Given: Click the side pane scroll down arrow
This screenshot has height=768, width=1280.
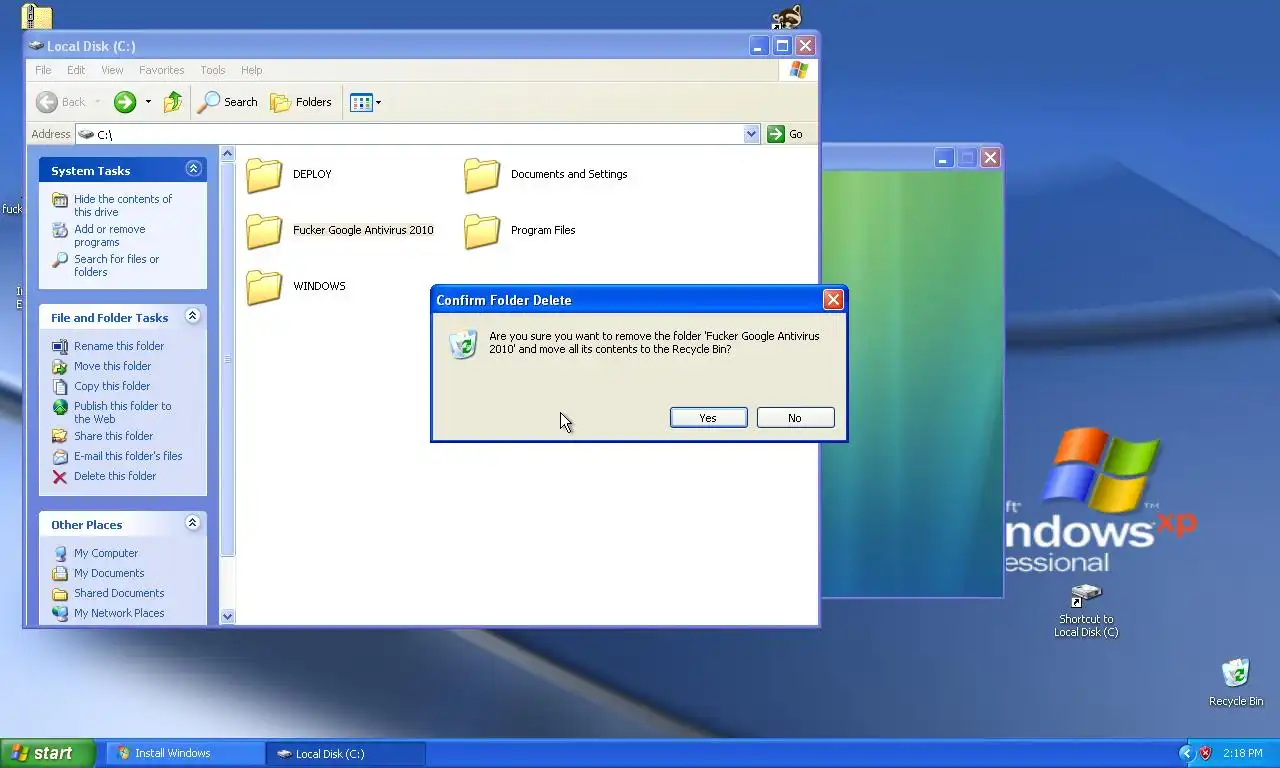Looking at the screenshot, I should (227, 617).
